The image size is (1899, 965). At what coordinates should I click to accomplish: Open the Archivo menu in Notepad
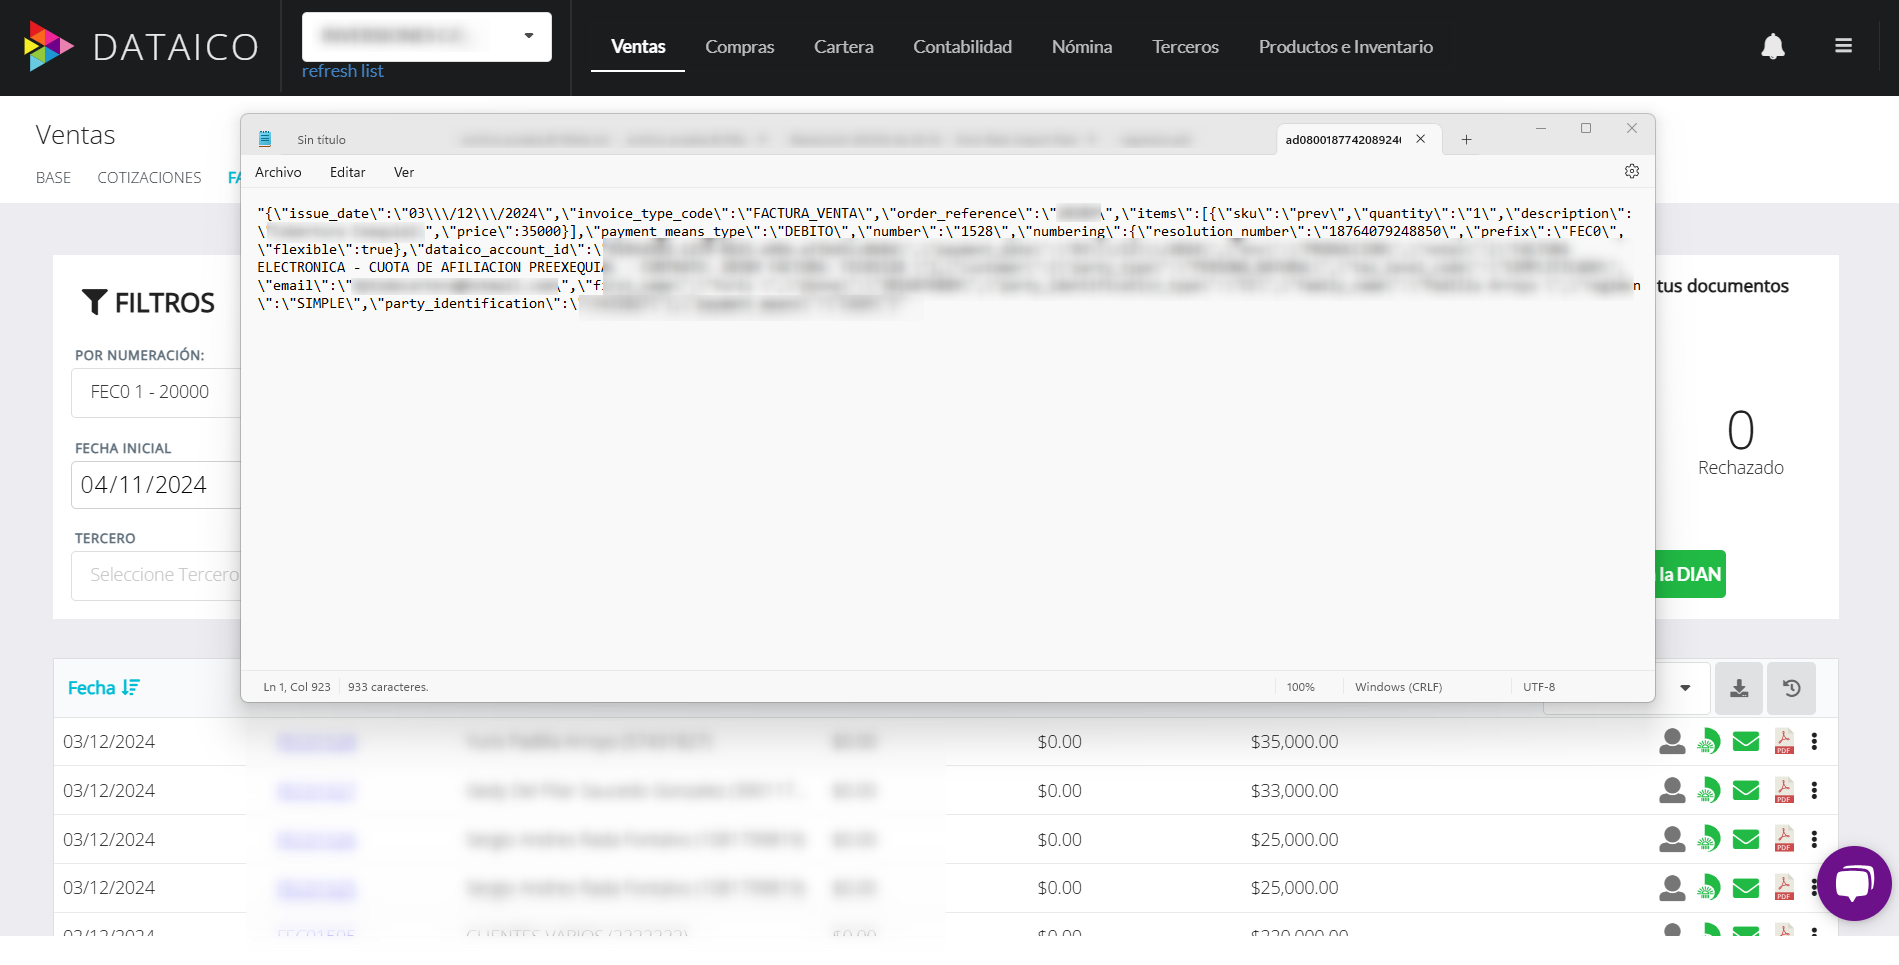pos(278,173)
